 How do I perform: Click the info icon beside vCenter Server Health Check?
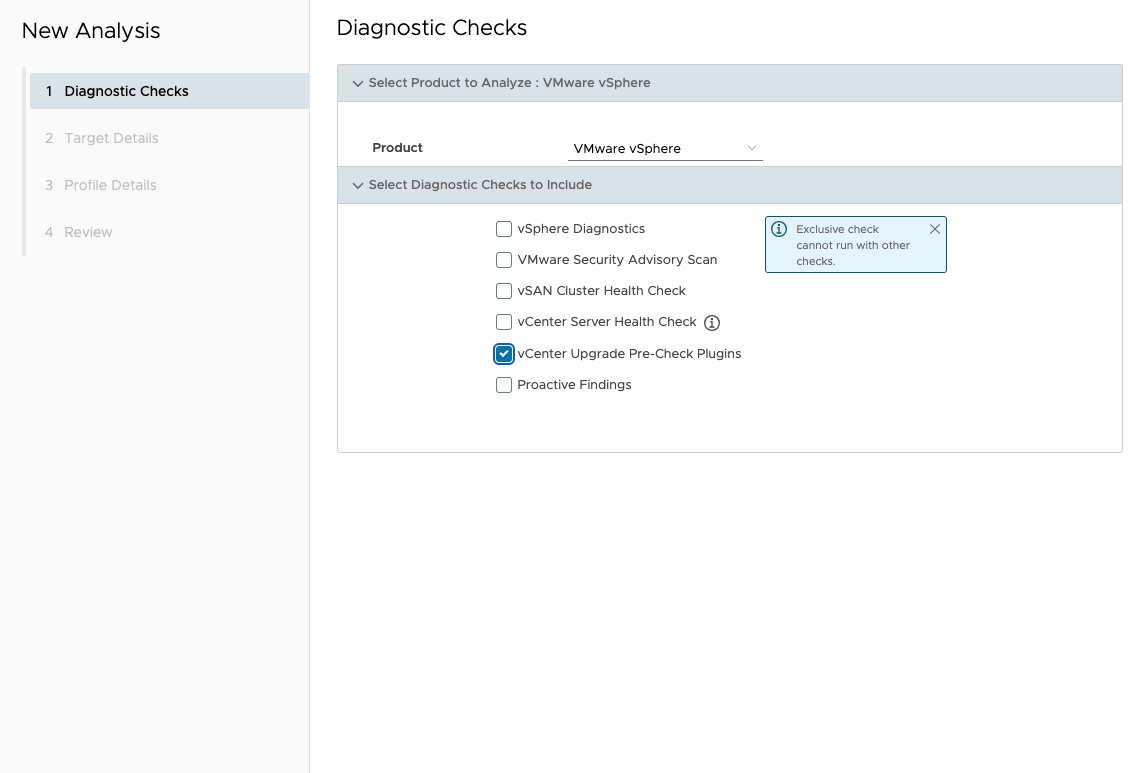[711, 322]
